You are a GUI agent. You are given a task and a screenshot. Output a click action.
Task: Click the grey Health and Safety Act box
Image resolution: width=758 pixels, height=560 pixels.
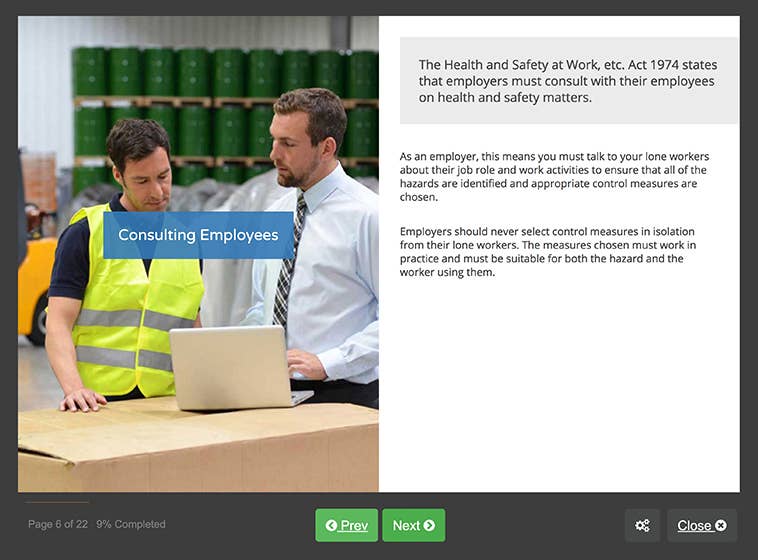pos(568,81)
